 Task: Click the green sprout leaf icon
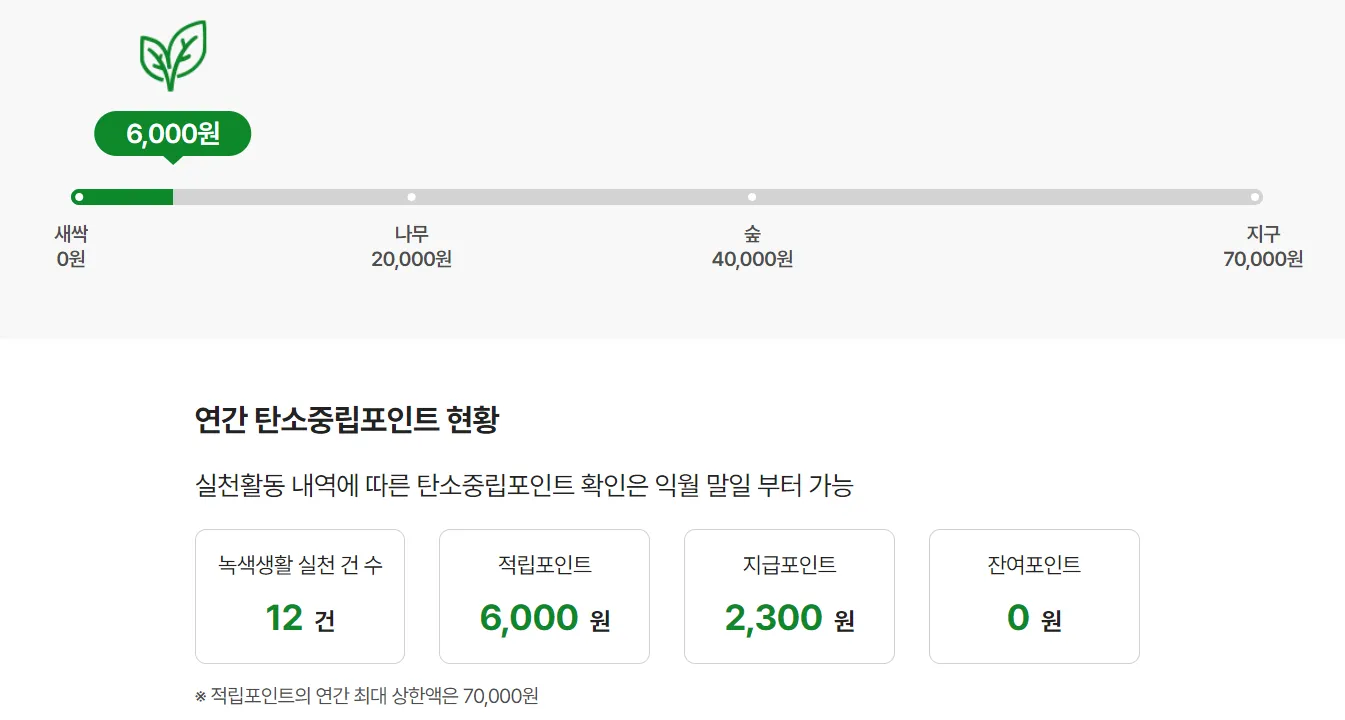tap(172, 55)
